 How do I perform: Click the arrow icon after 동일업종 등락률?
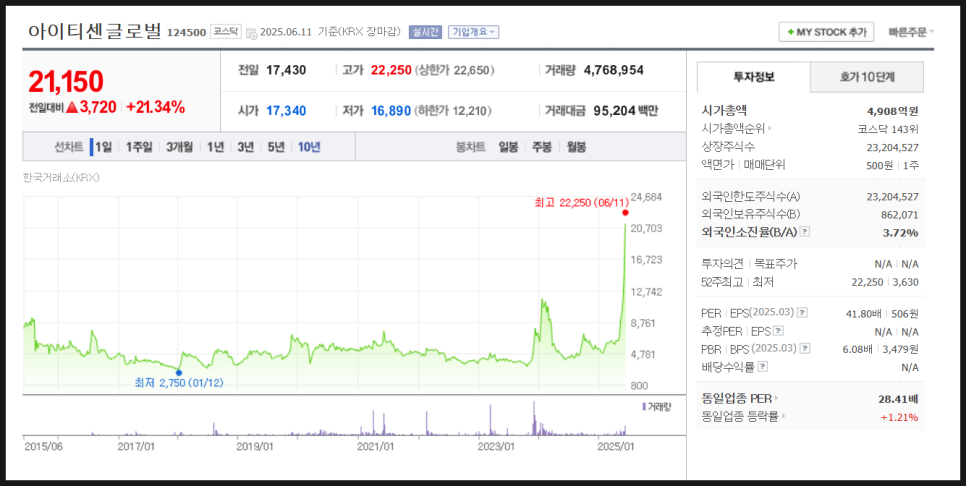coord(783,416)
